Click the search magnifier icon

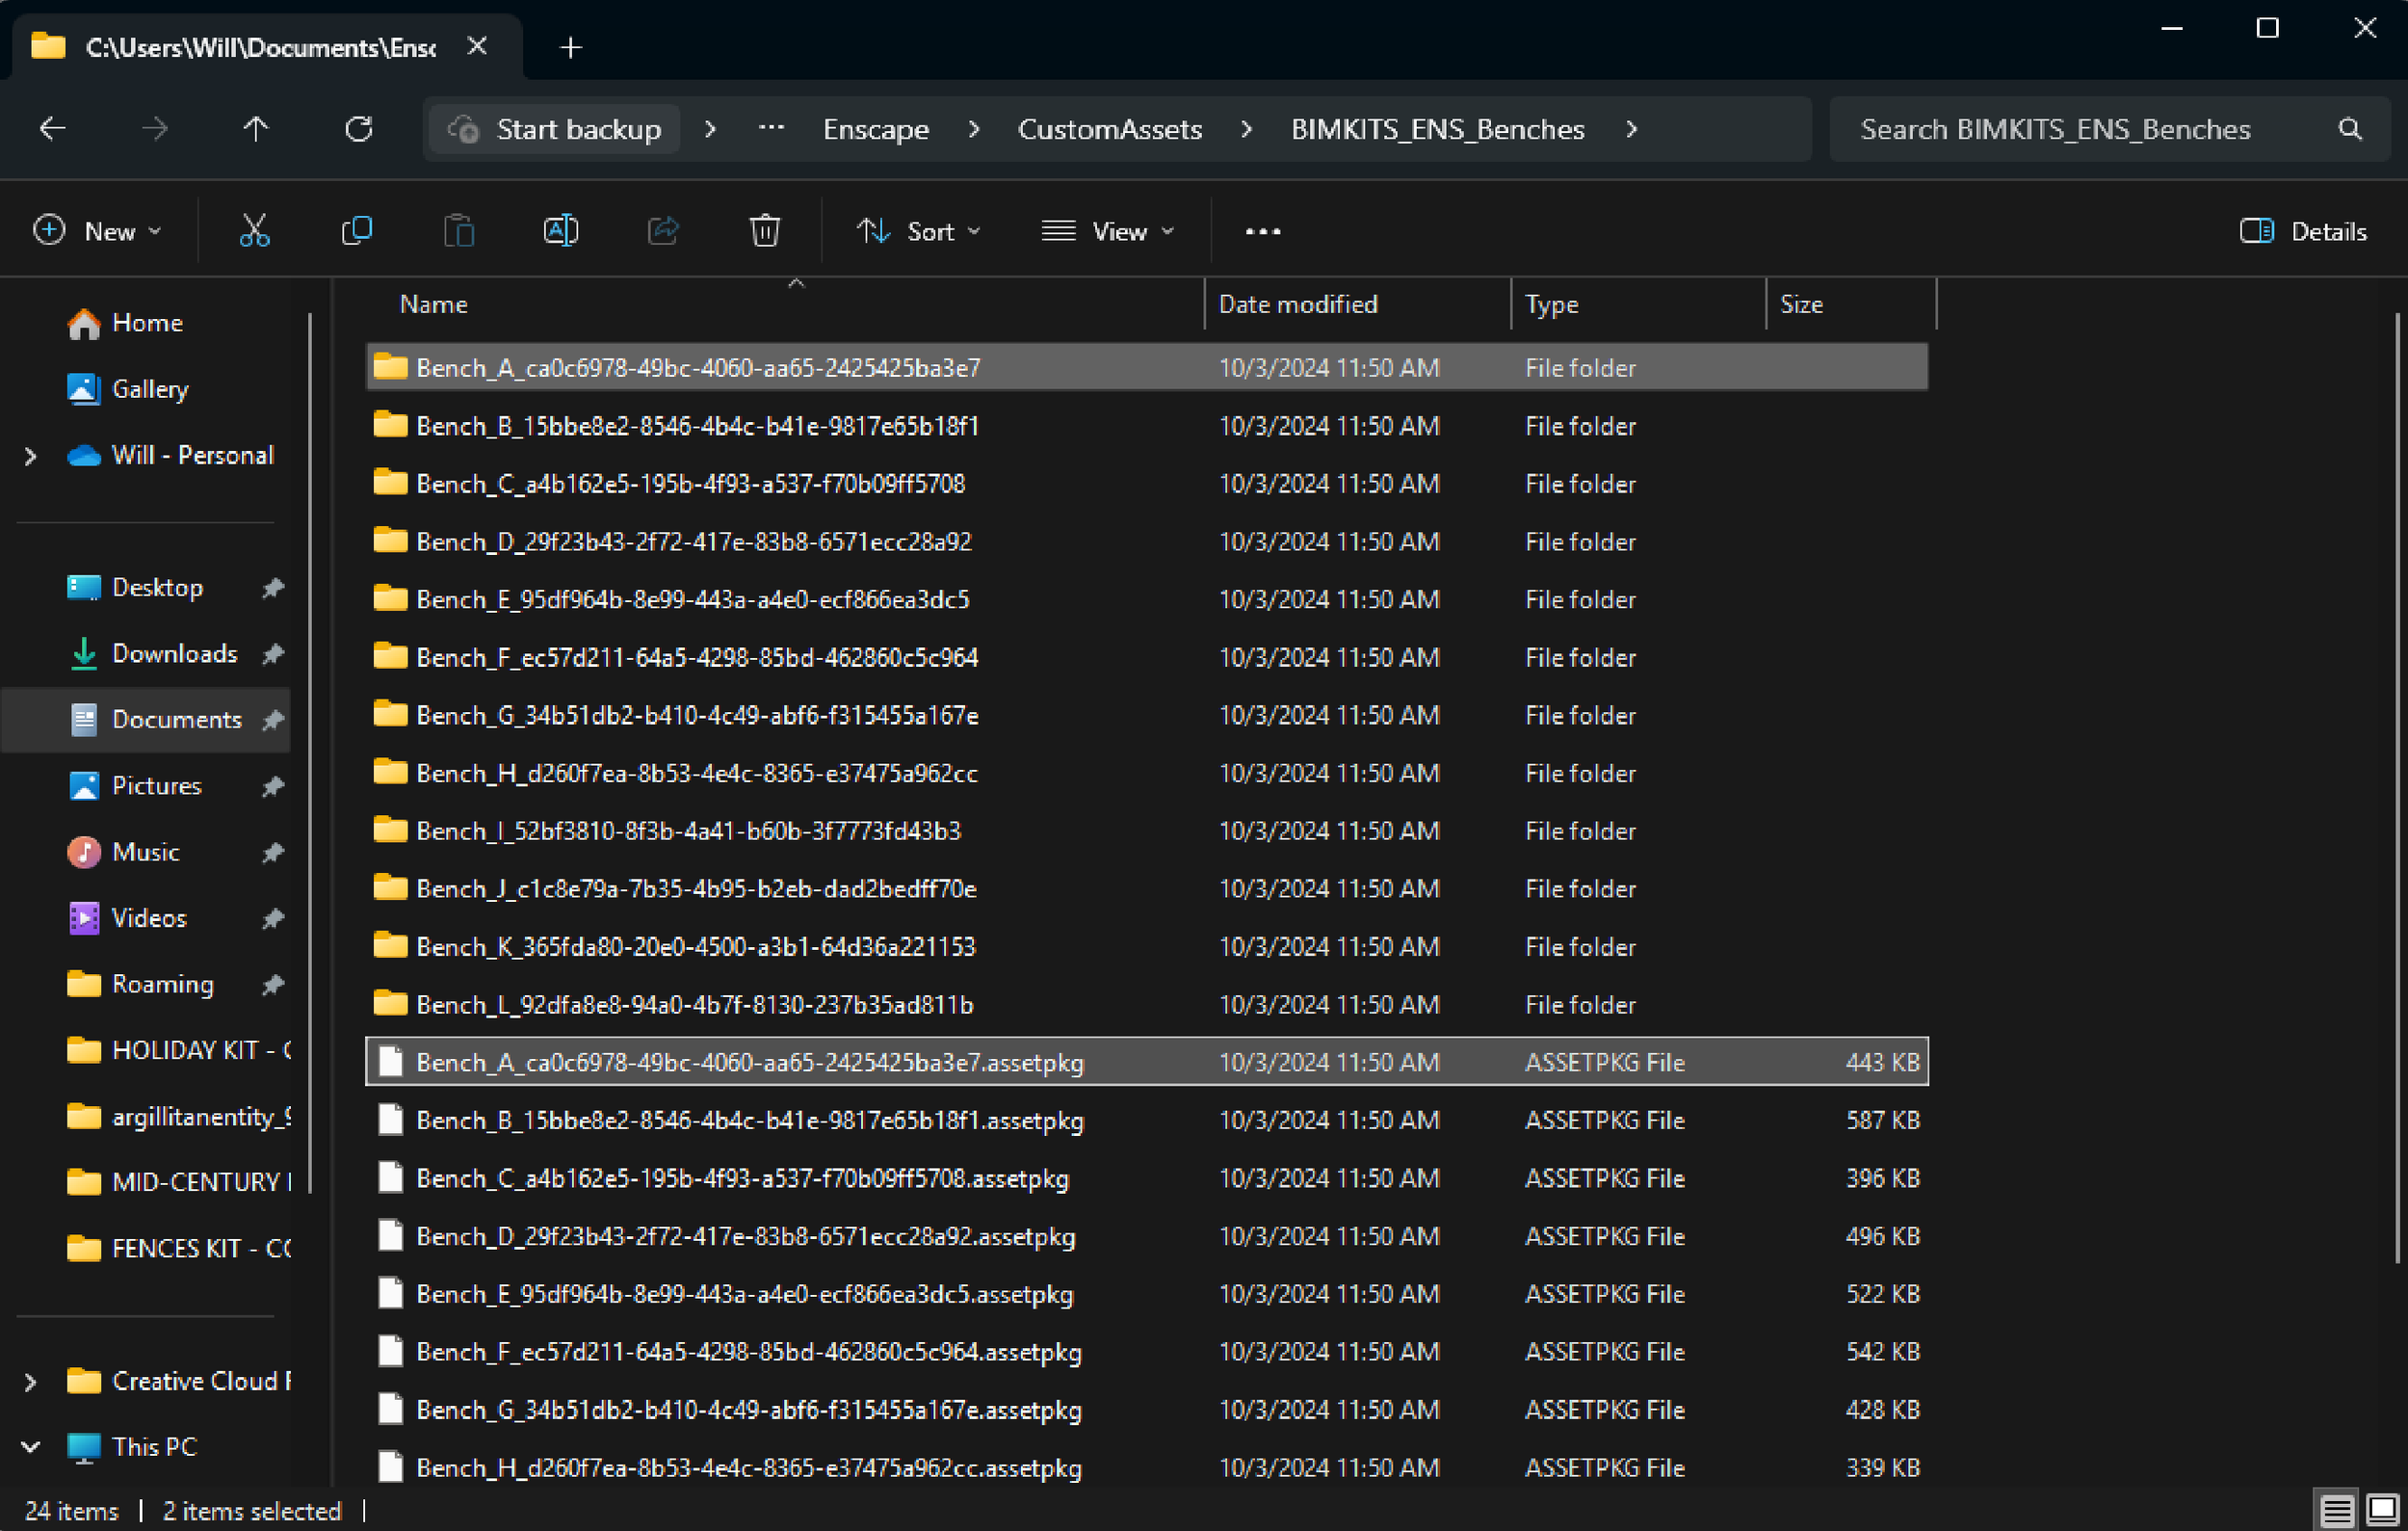tap(2350, 129)
